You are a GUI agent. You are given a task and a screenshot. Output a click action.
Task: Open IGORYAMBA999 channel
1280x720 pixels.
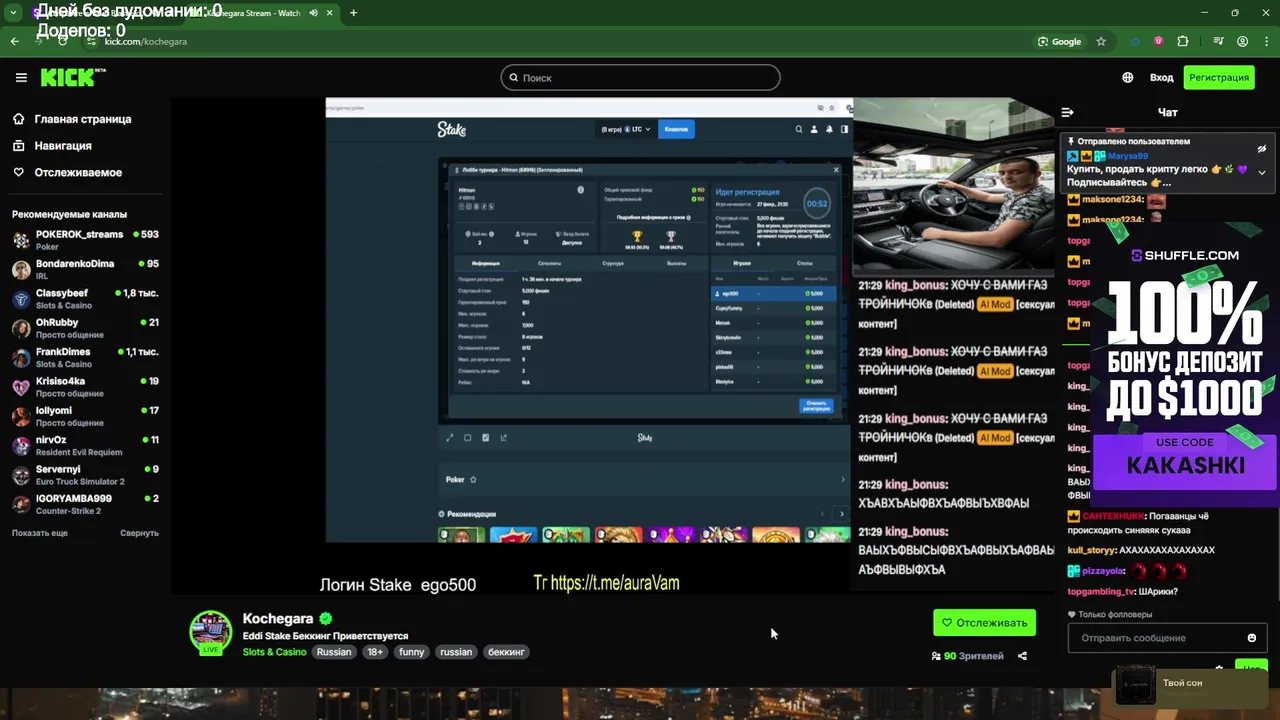[x=85, y=504]
